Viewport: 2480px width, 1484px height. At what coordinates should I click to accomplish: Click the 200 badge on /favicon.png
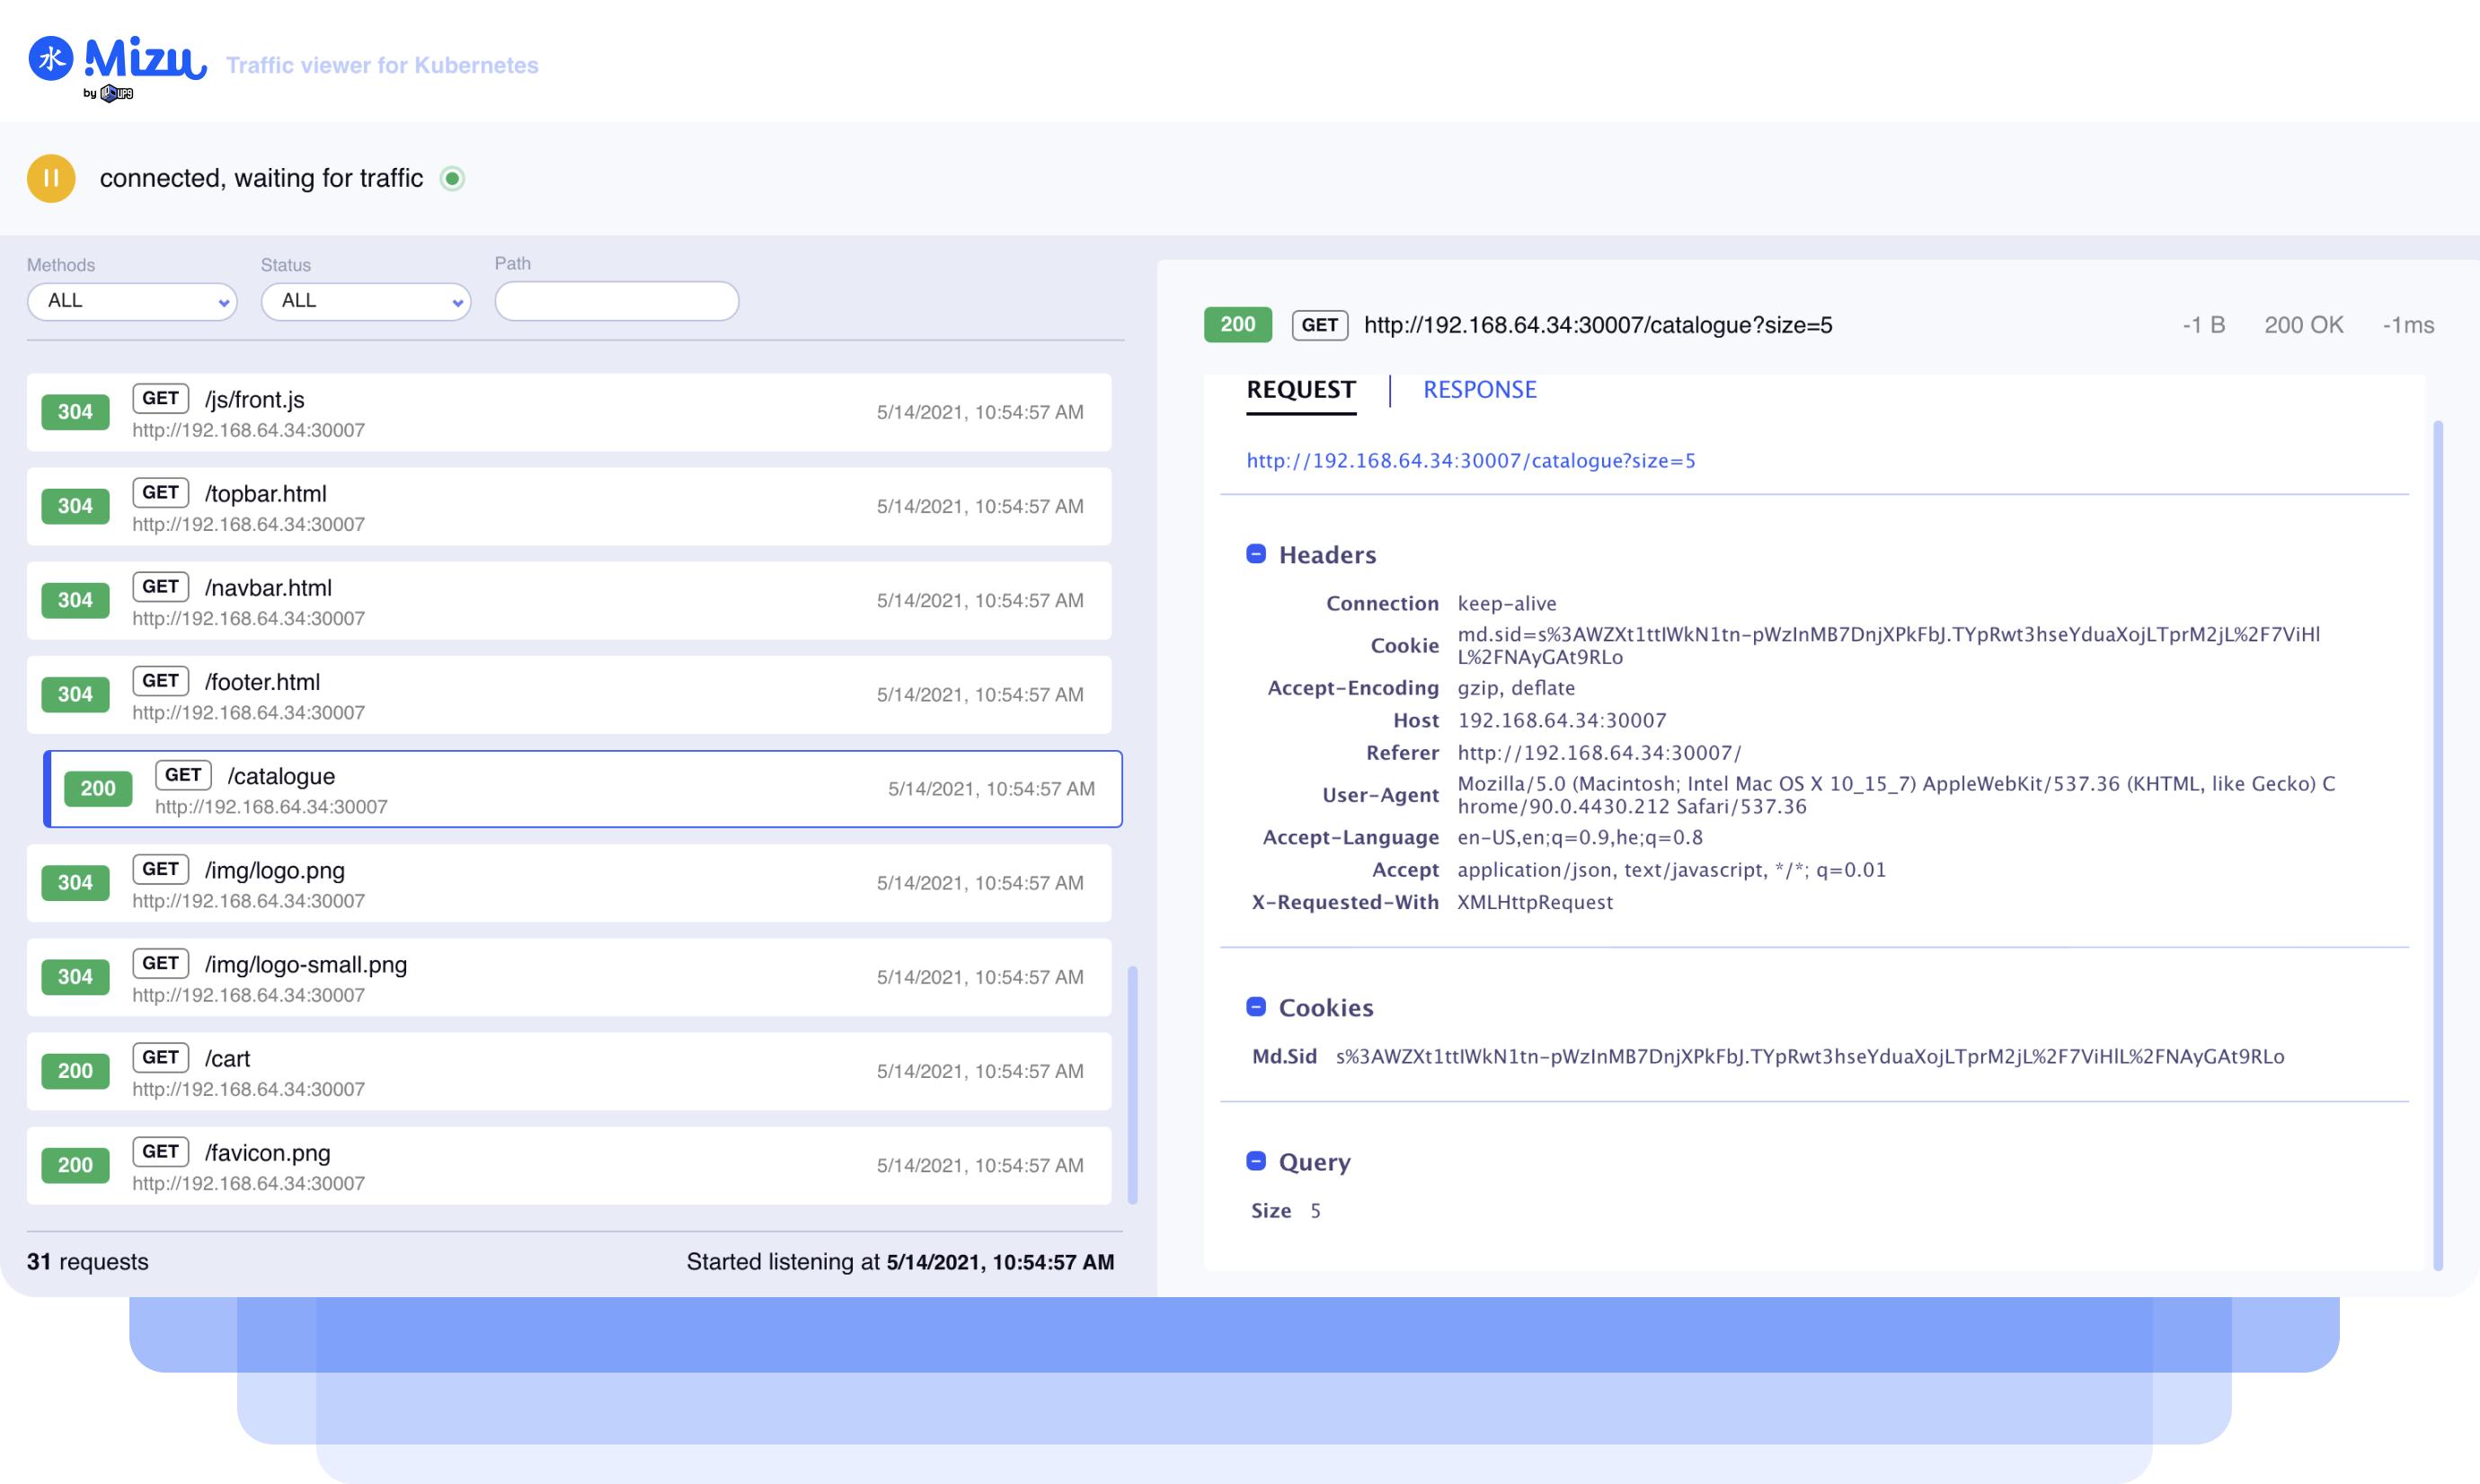coord(75,1165)
